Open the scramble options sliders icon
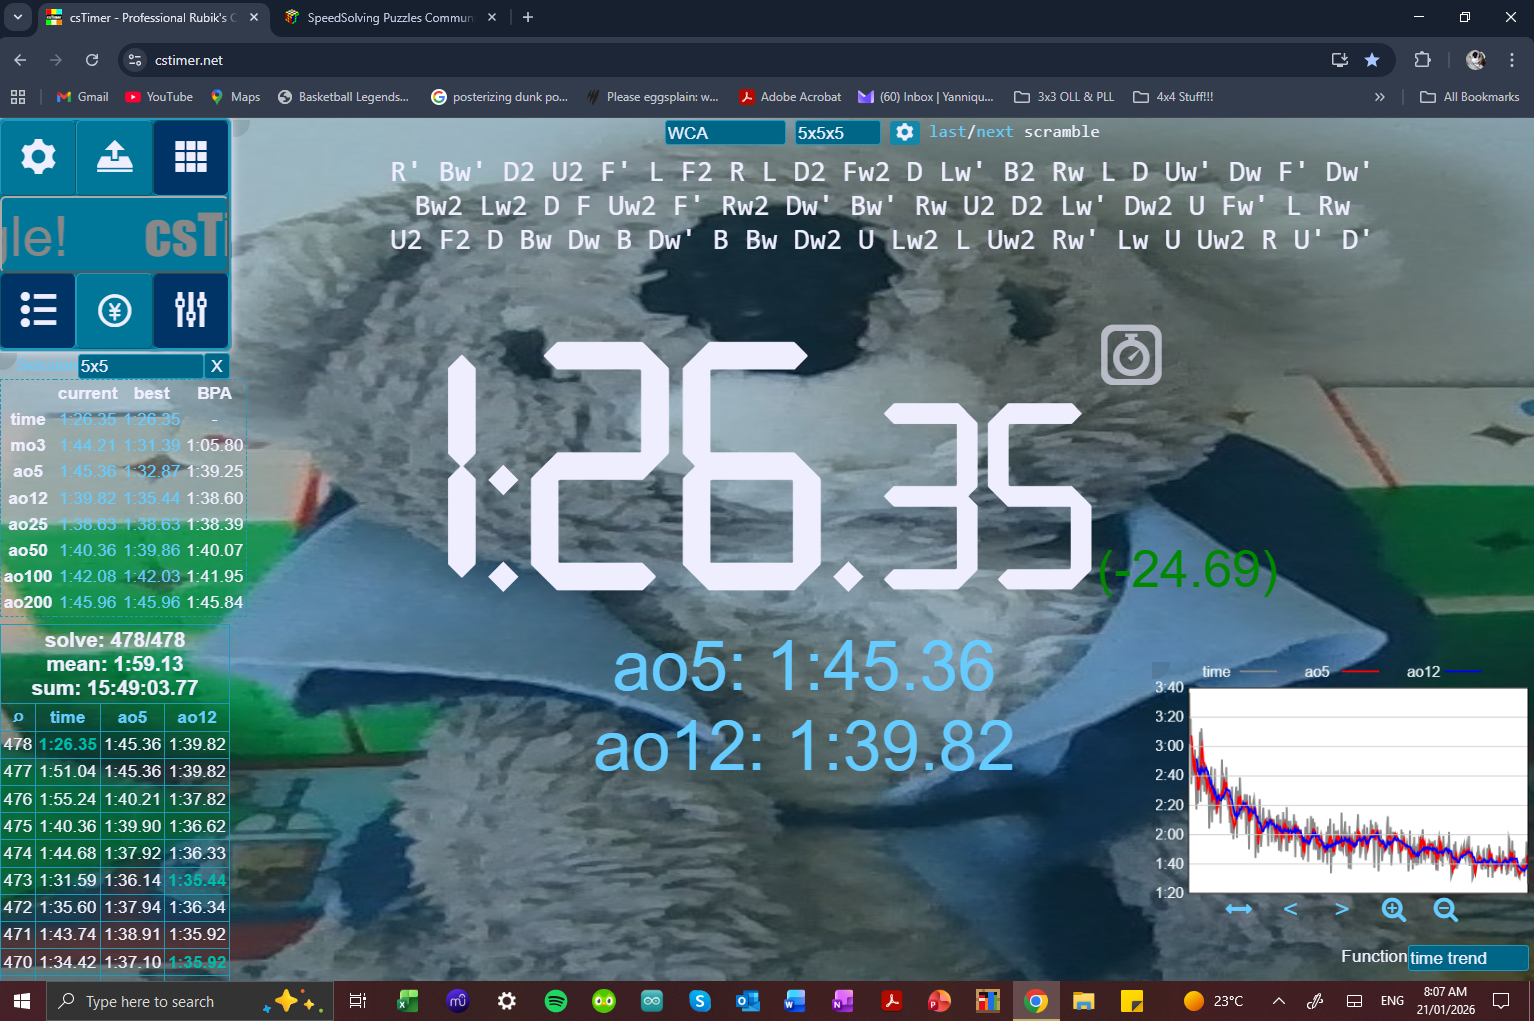The height and width of the screenshot is (1021, 1534). point(190,310)
